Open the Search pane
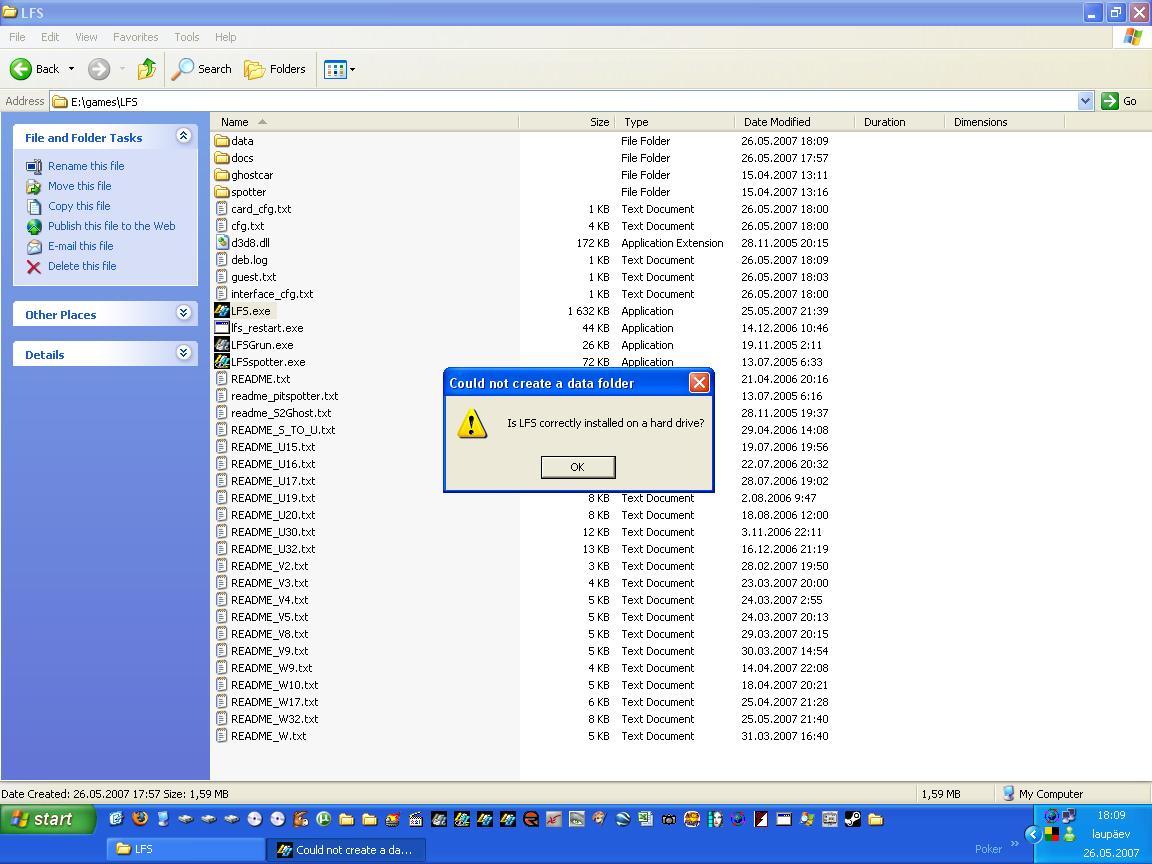1152x864 pixels. 201,69
